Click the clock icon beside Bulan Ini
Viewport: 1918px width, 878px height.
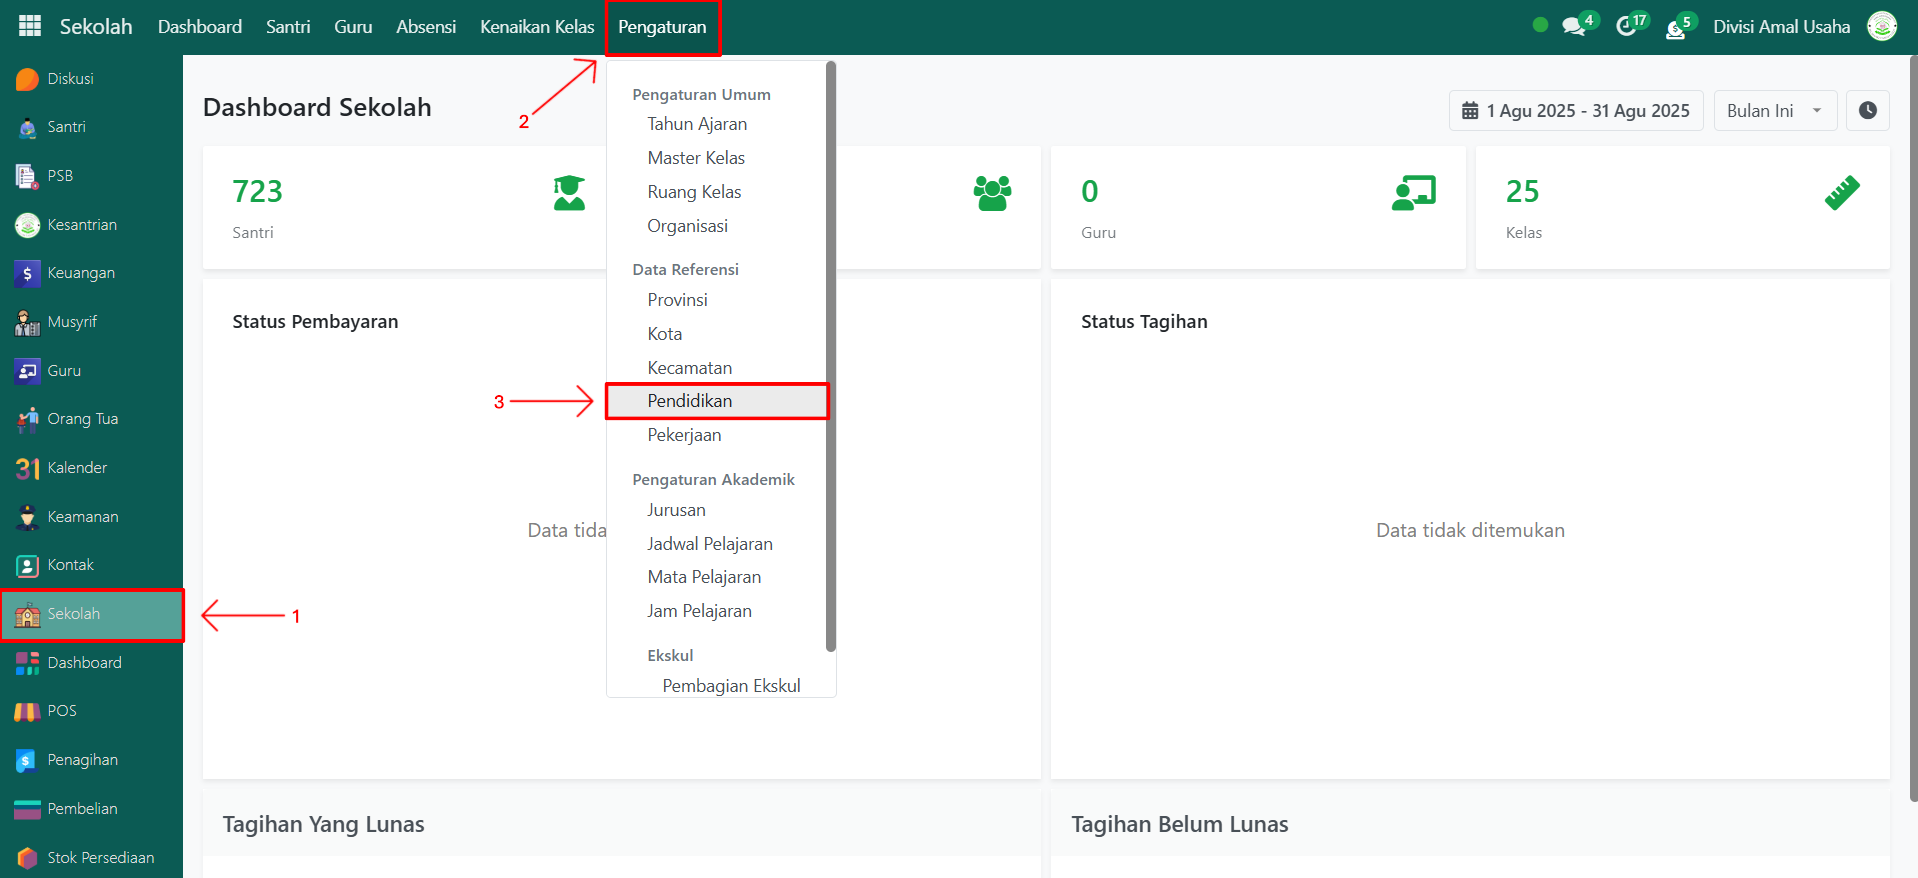(x=1867, y=111)
